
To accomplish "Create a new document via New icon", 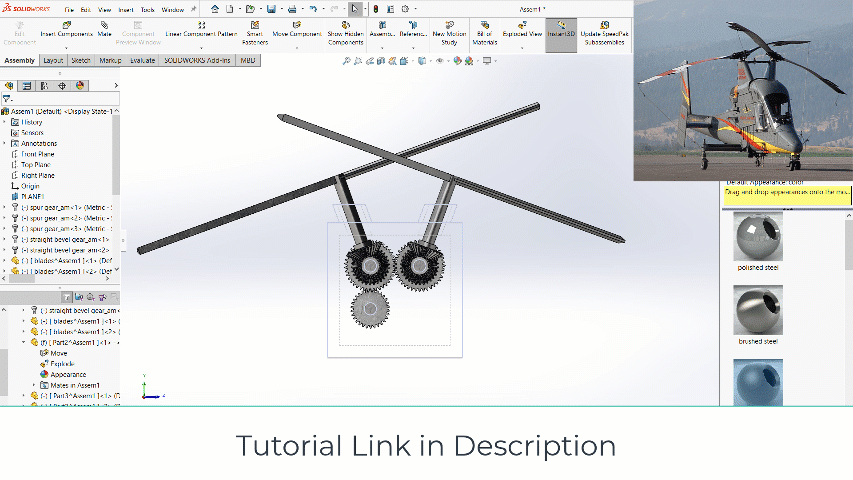I will 230,9.
